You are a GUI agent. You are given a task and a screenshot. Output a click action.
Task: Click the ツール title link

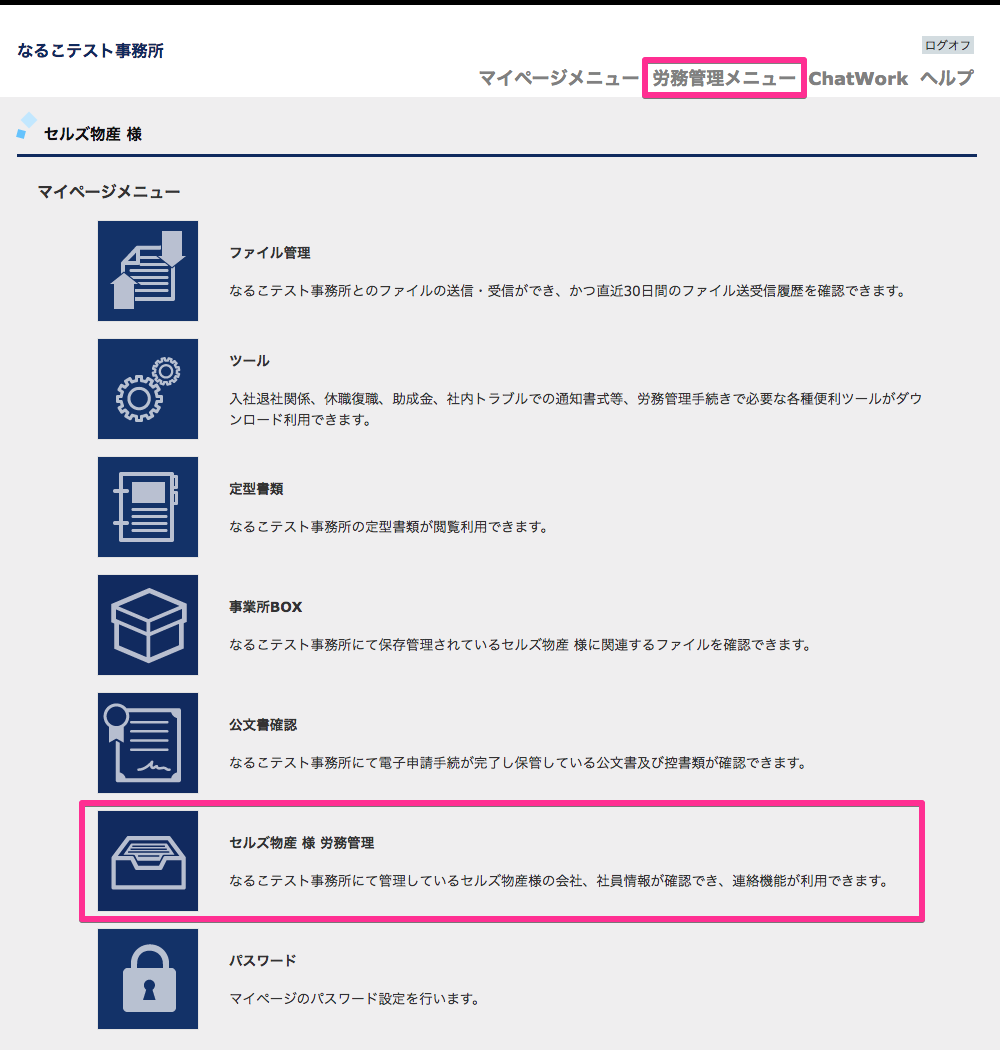click(x=249, y=361)
